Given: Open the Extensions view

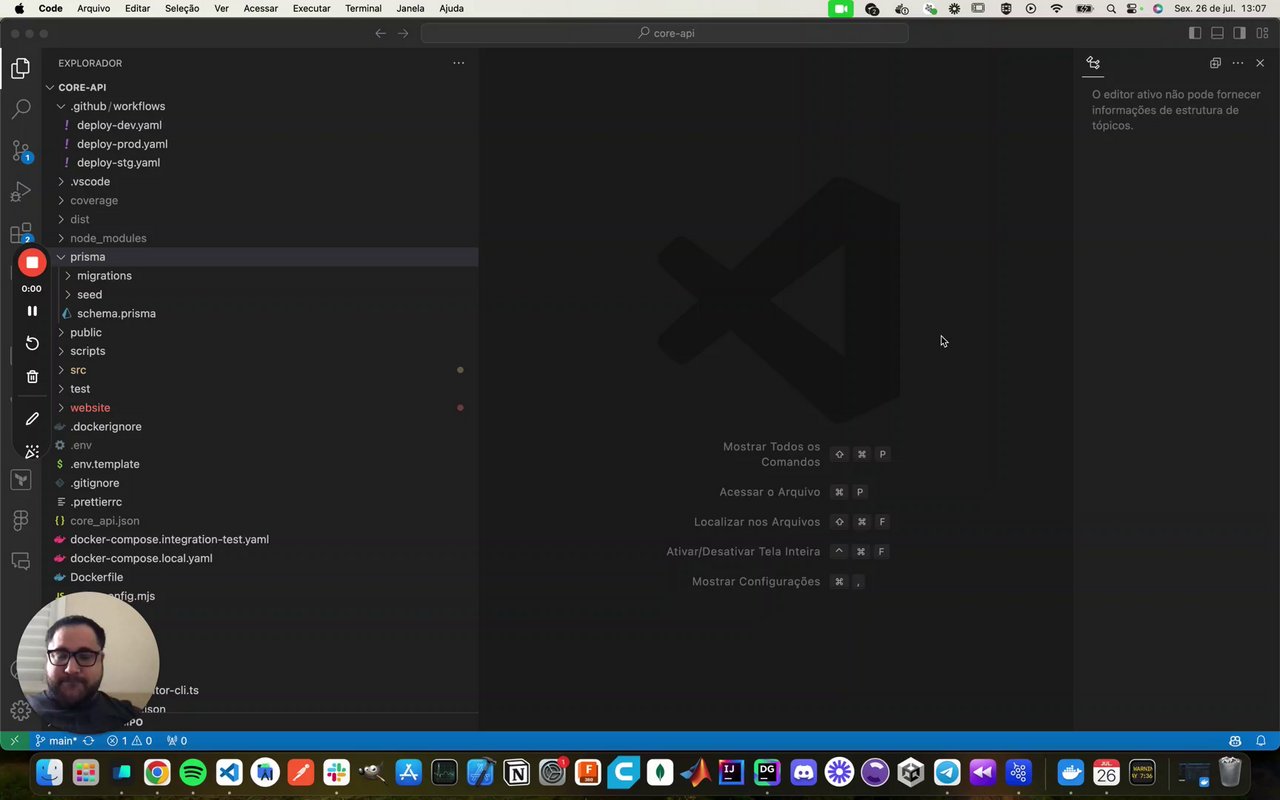Looking at the screenshot, I should pos(21,234).
